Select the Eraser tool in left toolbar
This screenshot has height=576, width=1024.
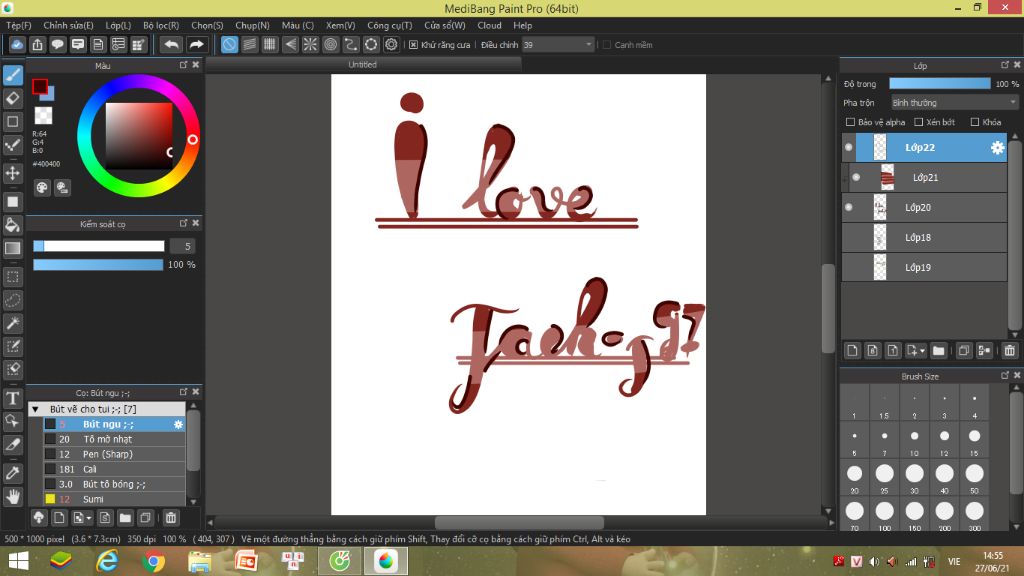[x=13, y=98]
